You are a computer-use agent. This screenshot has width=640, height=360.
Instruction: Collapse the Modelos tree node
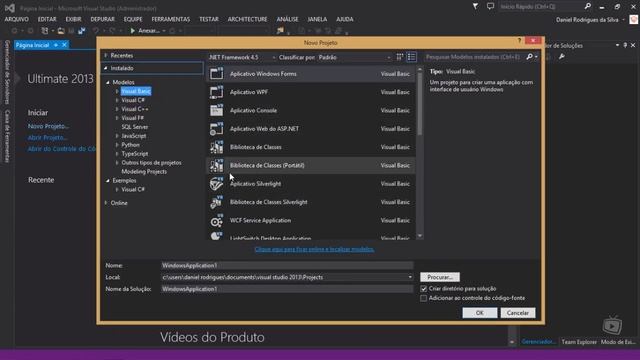pos(108,82)
